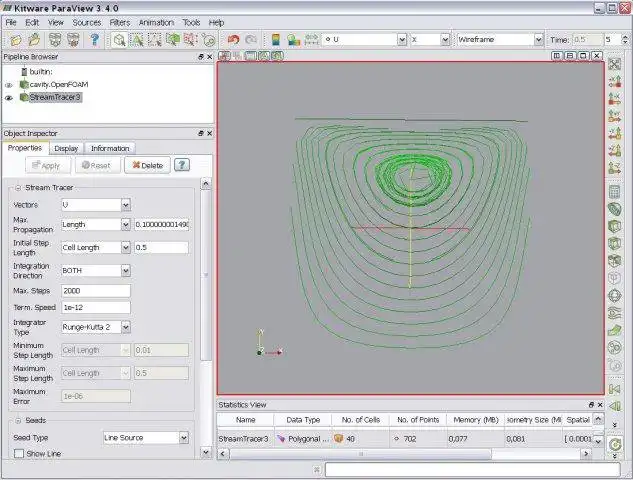Viewport: 633px width, 480px height.
Task: Click help button next to Delete
Action: [x=182, y=165]
